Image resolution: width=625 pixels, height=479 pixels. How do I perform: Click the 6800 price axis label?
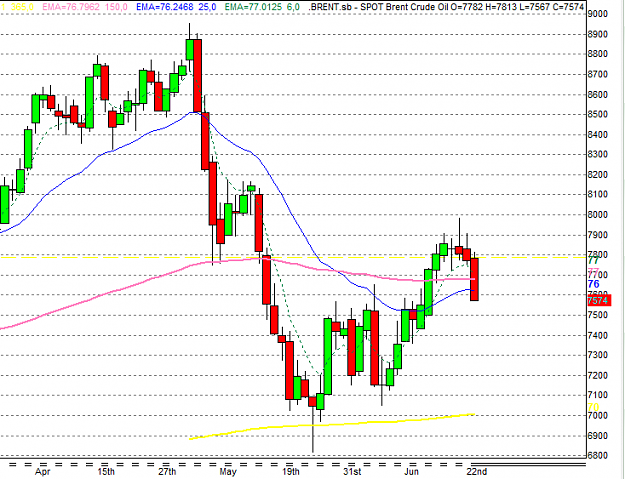pyautogui.click(x=597, y=455)
